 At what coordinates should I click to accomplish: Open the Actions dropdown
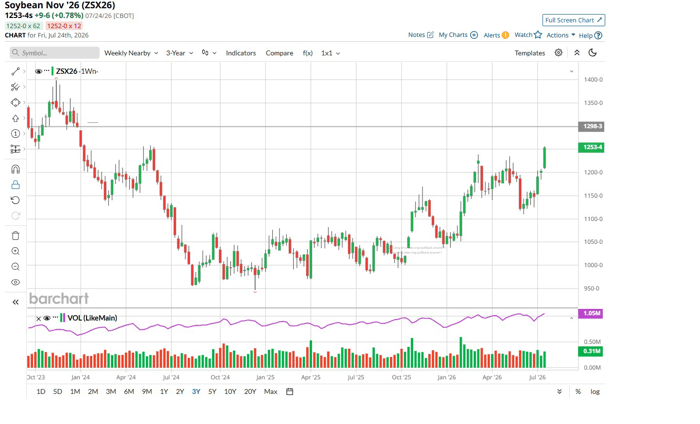pos(561,35)
